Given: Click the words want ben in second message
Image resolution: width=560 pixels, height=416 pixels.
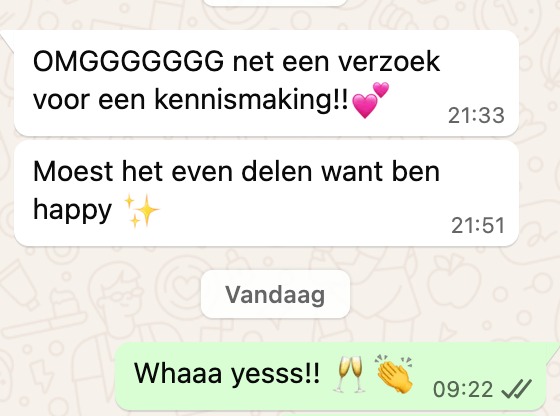Looking at the screenshot, I should click(380, 171).
